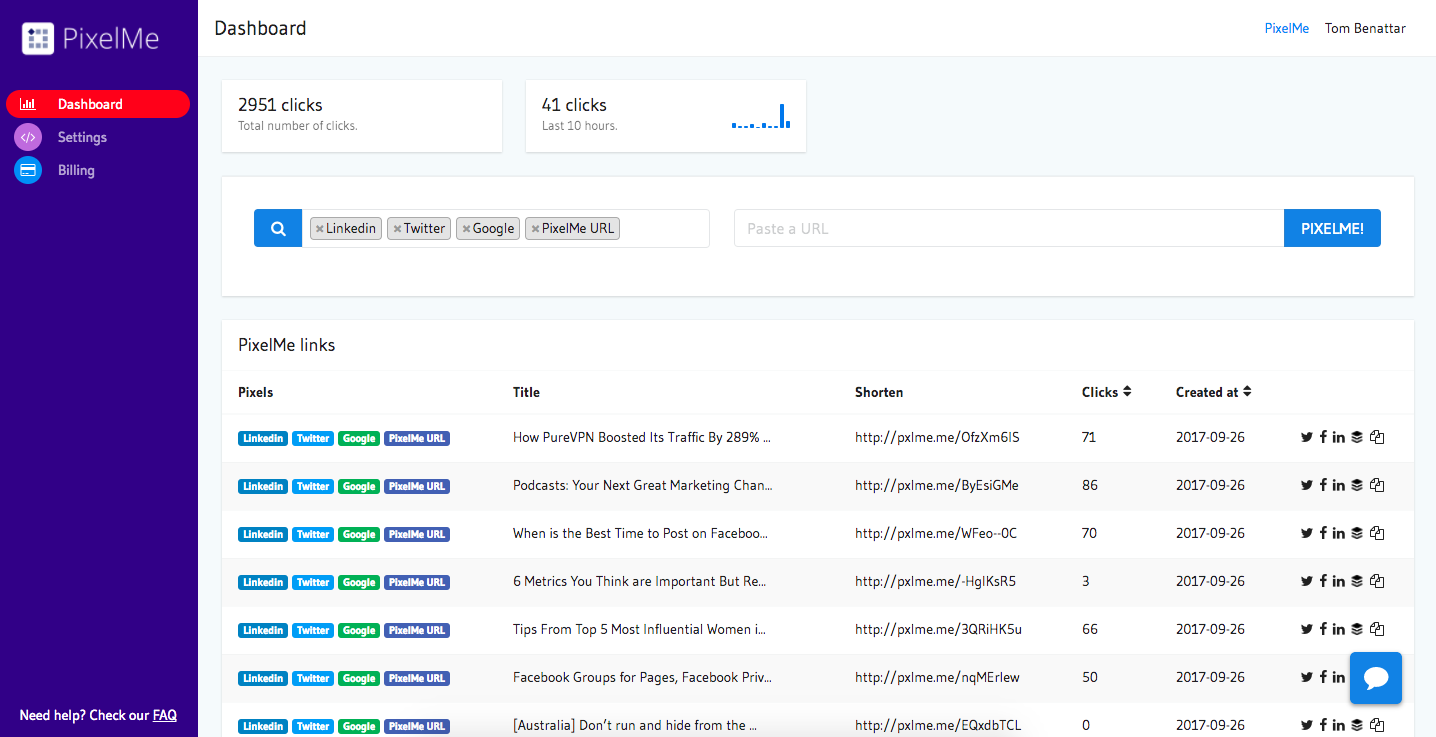The width and height of the screenshot is (1436, 737).
Task: Open the FAQ help link
Action: (x=164, y=715)
